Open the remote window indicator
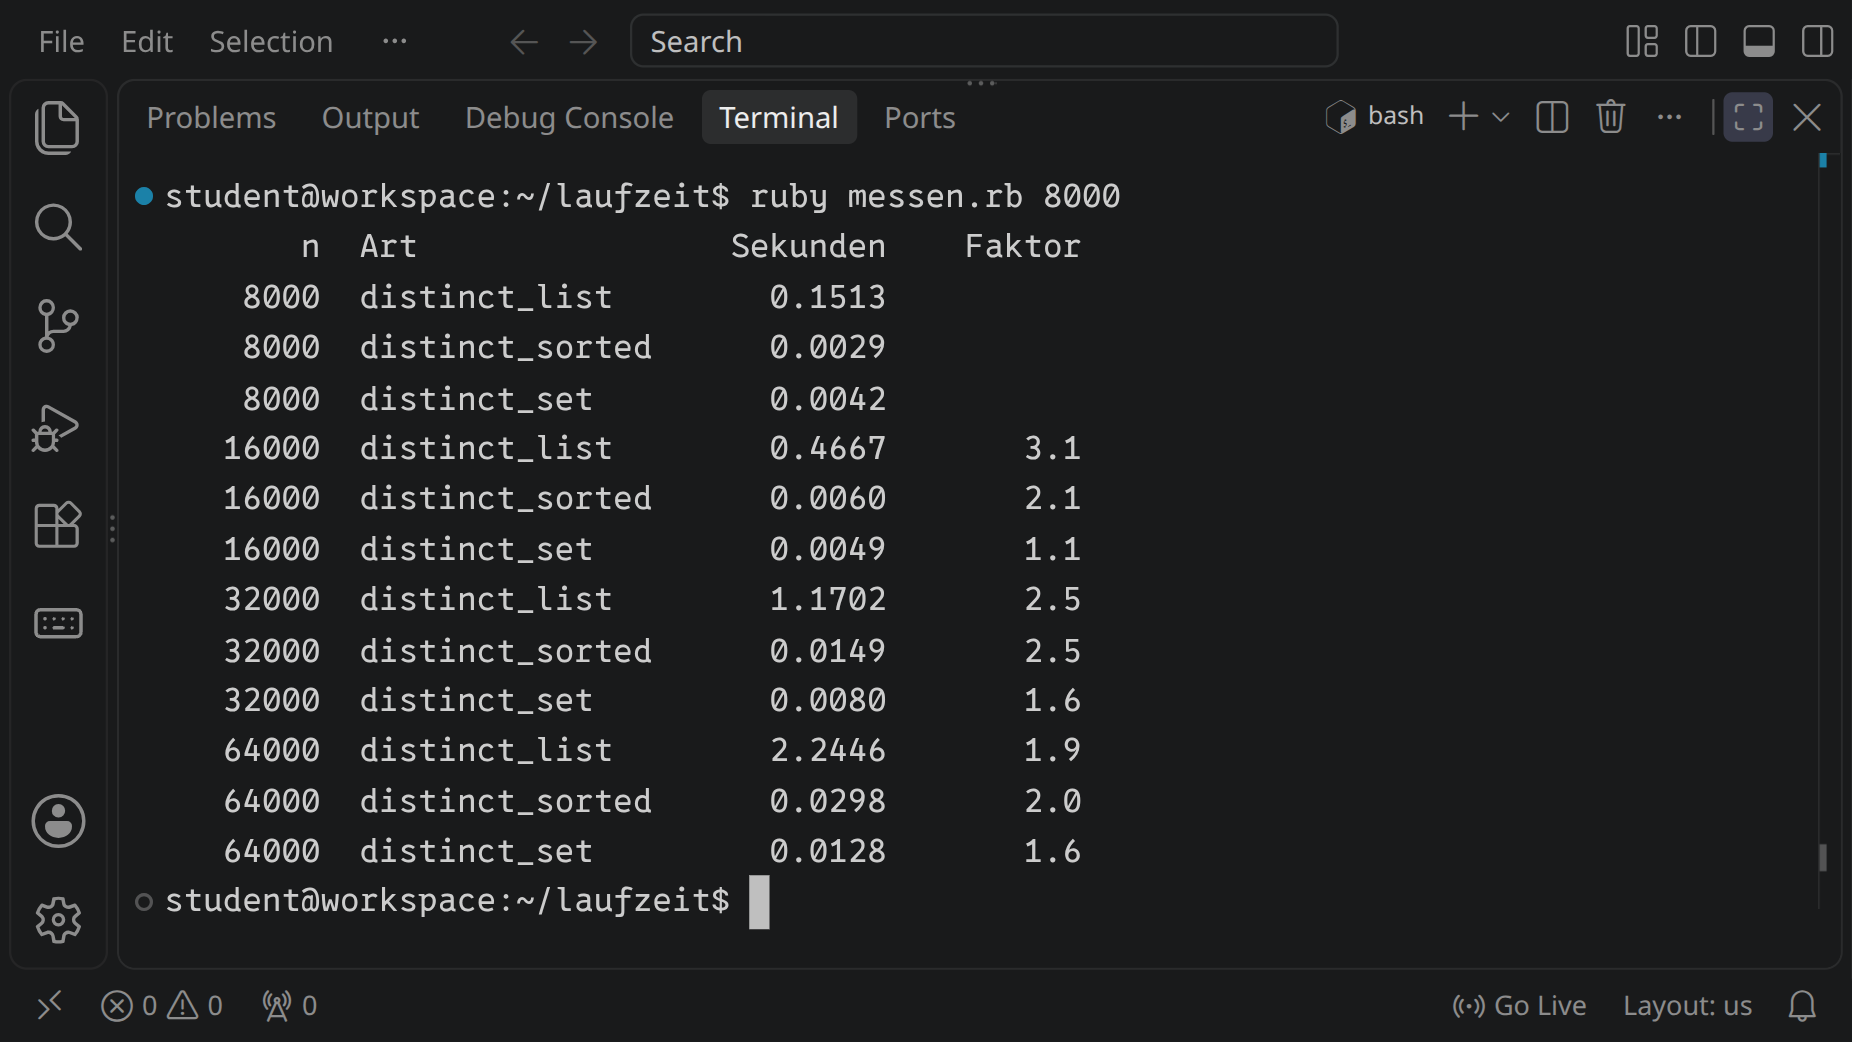The image size is (1852, 1042). pyautogui.click(x=49, y=1005)
